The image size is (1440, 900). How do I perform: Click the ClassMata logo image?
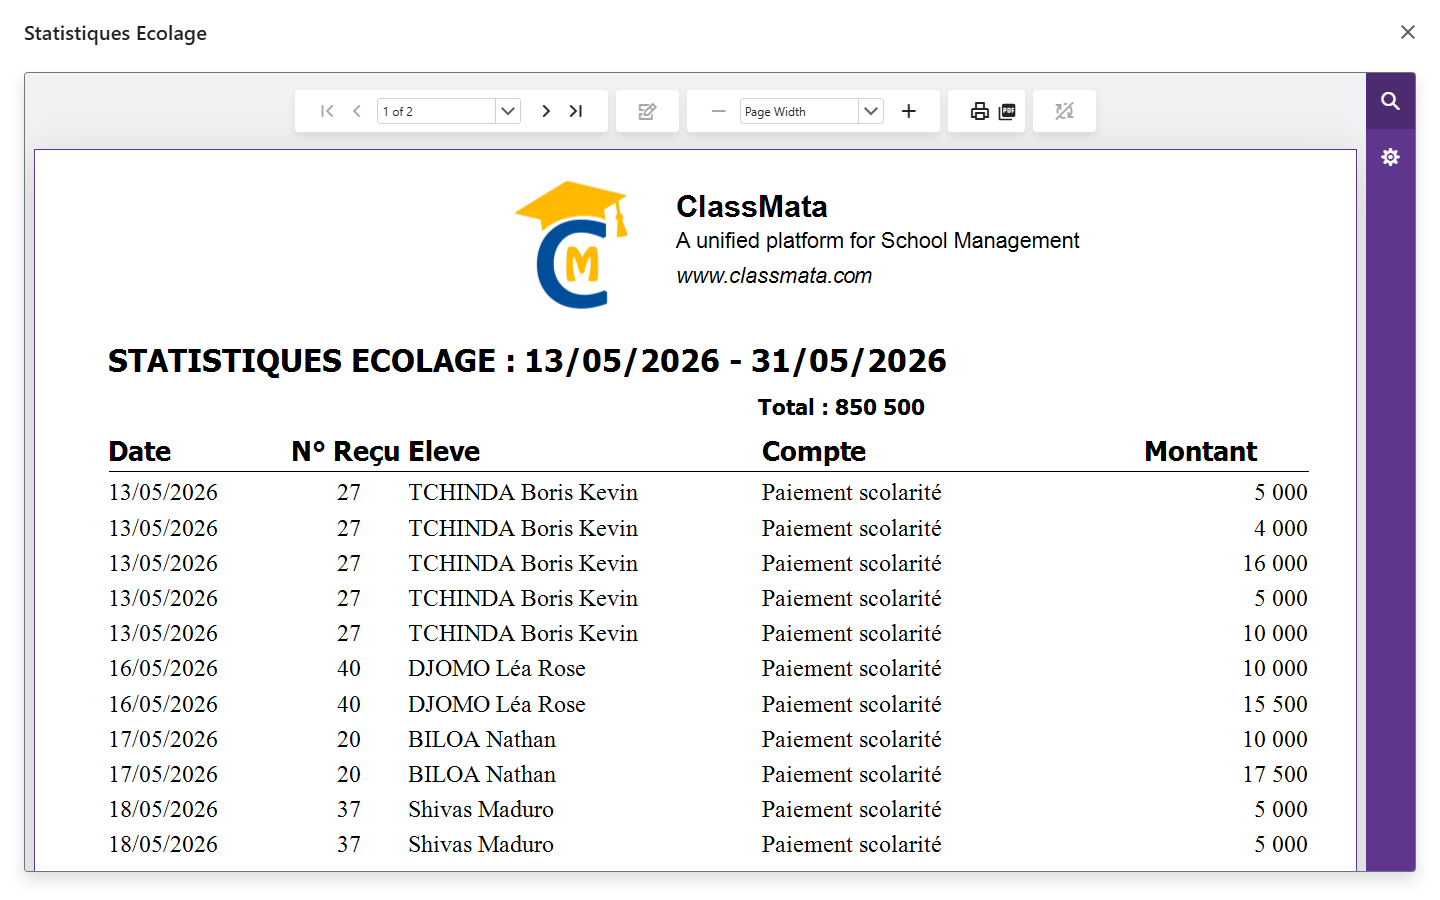[572, 244]
